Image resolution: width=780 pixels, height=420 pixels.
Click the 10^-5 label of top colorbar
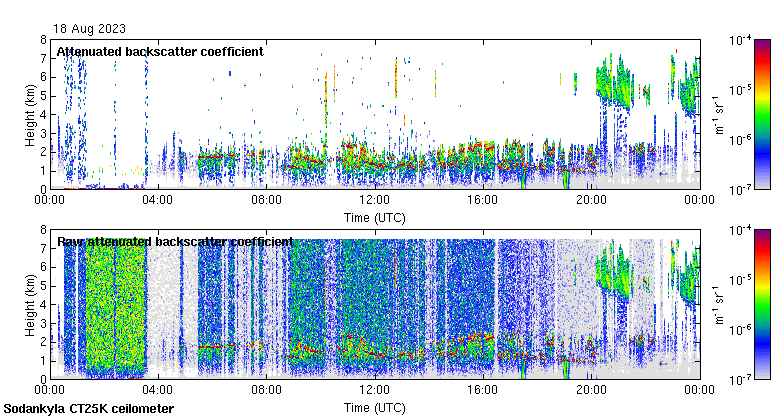tap(740, 90)
